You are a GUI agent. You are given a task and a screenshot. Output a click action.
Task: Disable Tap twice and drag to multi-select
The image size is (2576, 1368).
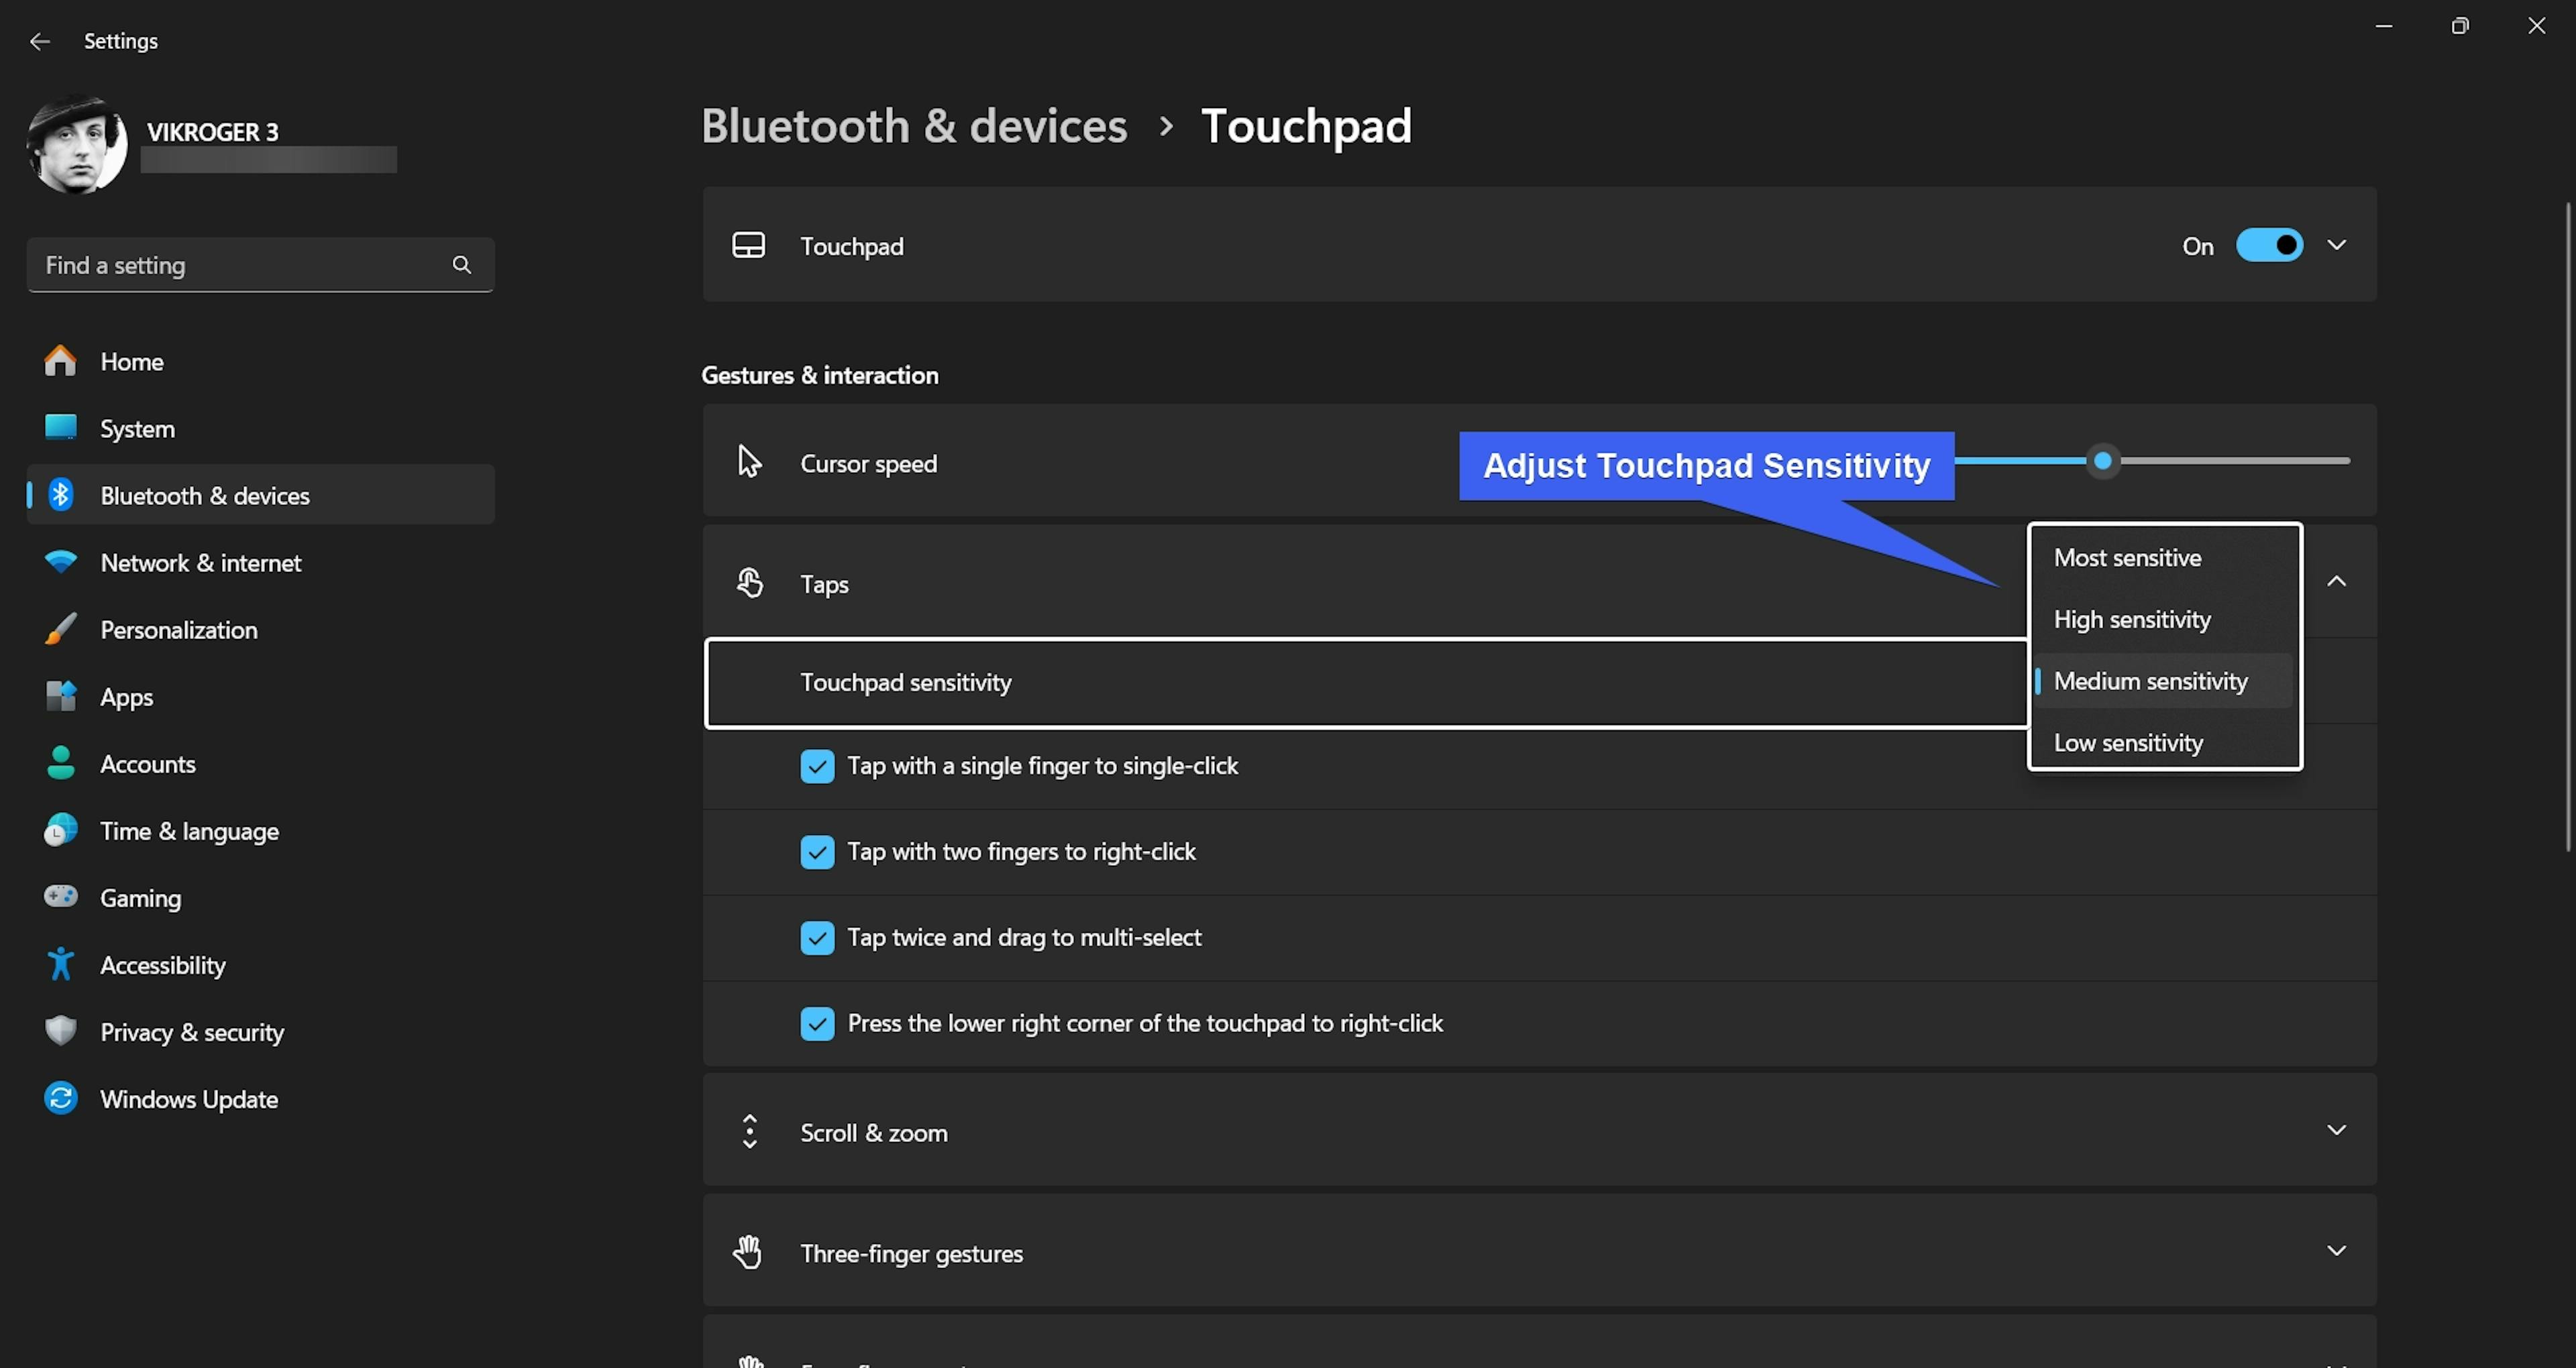click(x=817, y=938)
